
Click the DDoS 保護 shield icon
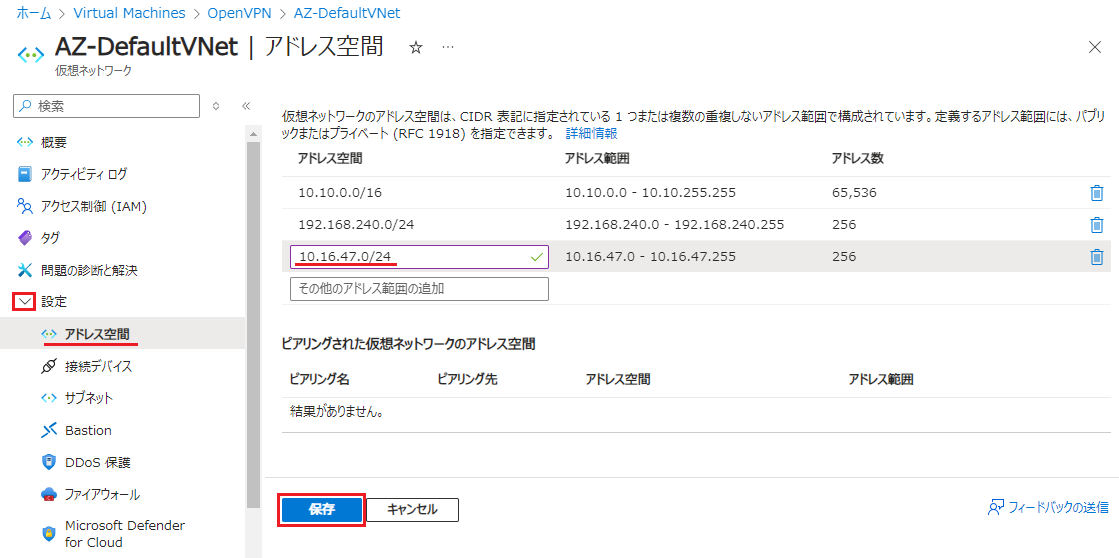(x=49, y=462)
